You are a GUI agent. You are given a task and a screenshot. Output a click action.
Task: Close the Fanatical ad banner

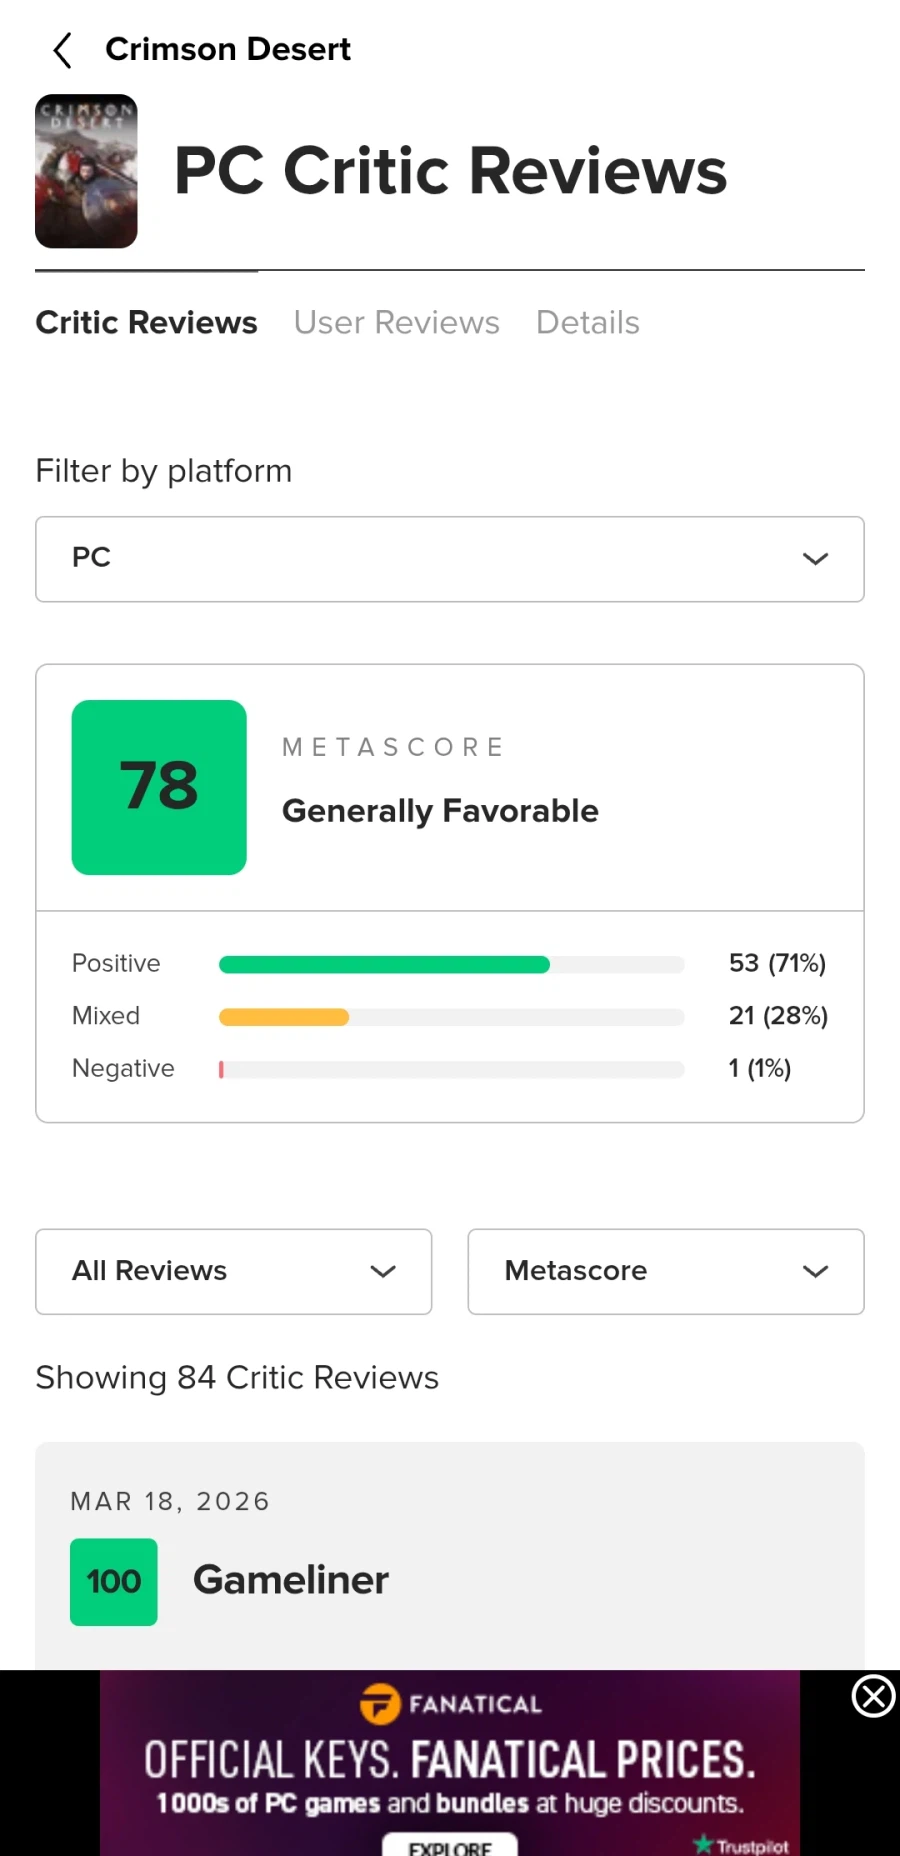(873, 1697)
